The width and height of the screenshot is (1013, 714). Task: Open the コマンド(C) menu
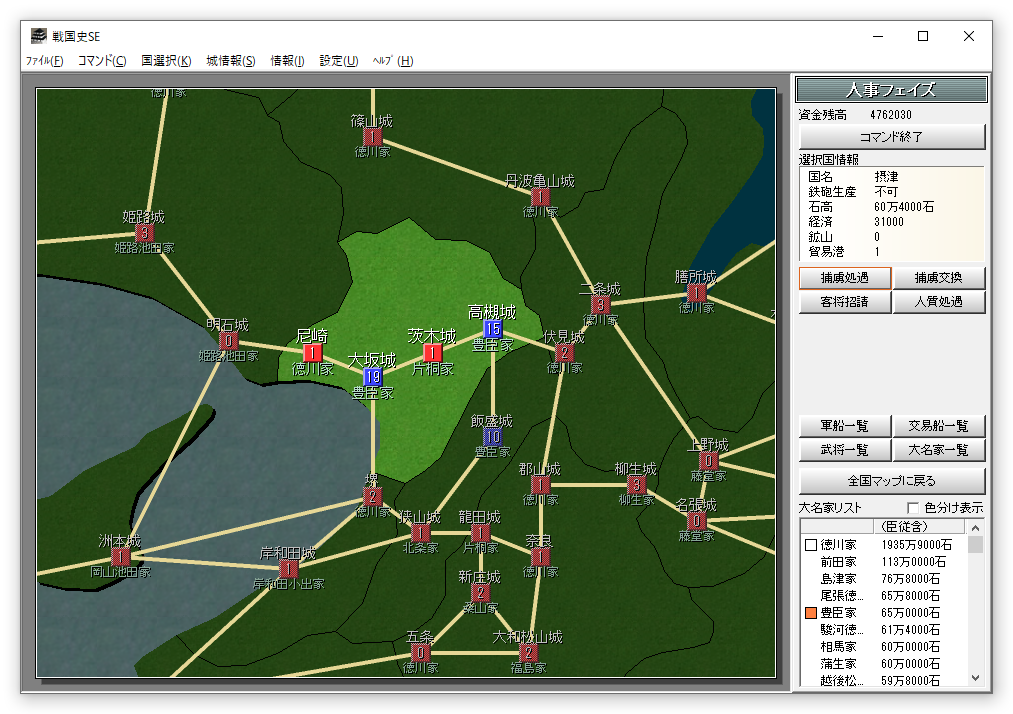click(102, 61)
